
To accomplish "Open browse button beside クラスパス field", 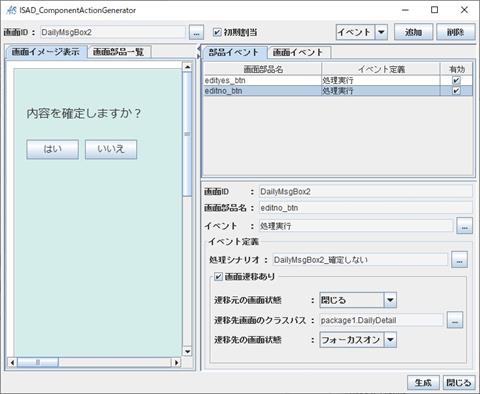I will (455, 320).
